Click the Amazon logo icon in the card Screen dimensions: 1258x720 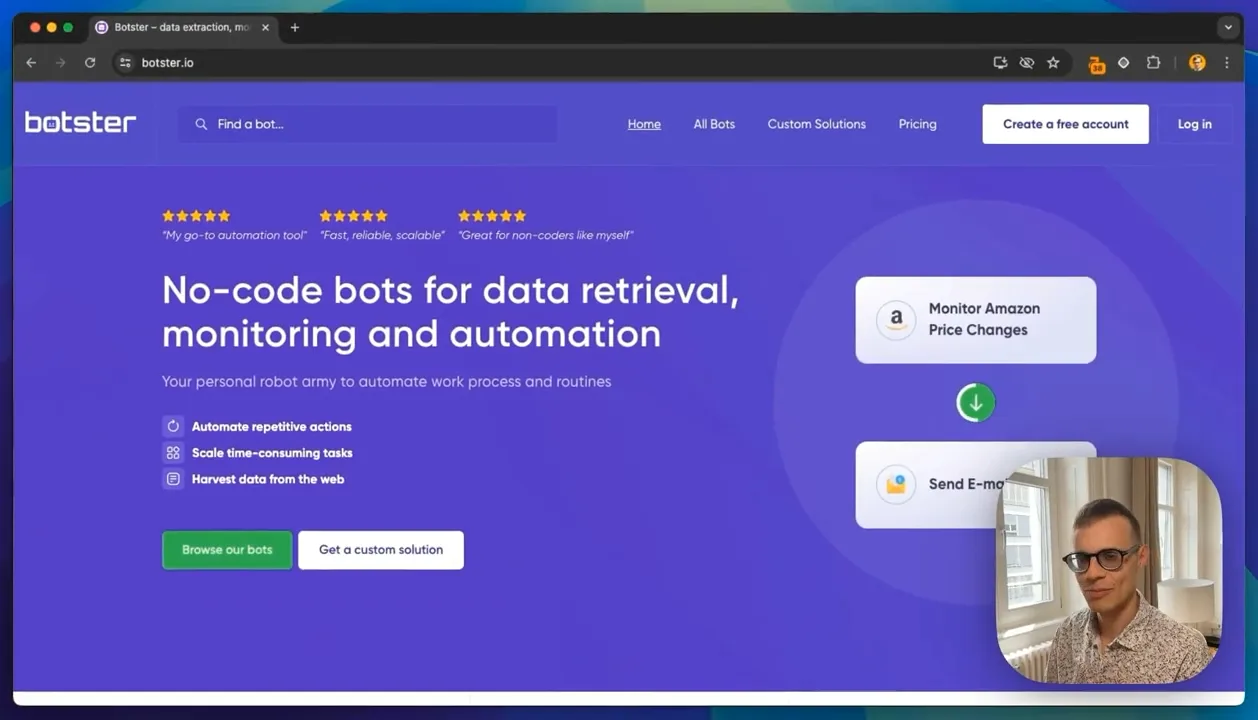pos(896,320)
